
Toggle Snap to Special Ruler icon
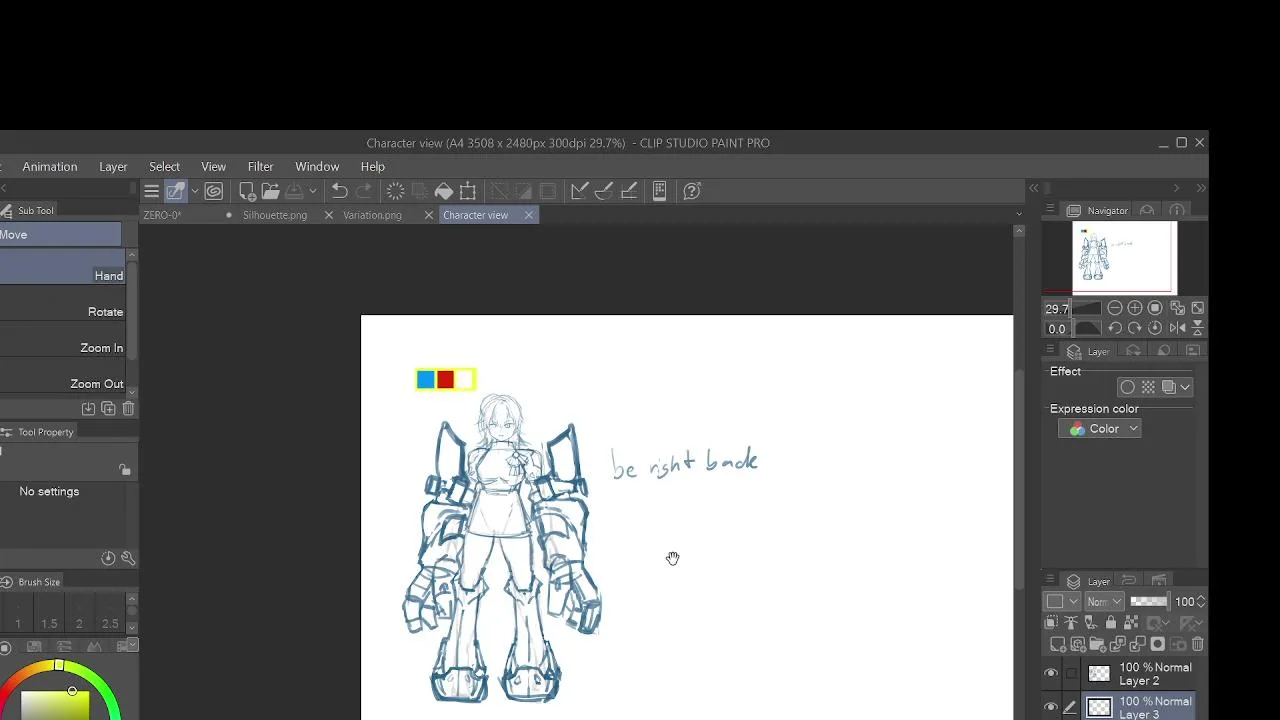pos(604,191)
